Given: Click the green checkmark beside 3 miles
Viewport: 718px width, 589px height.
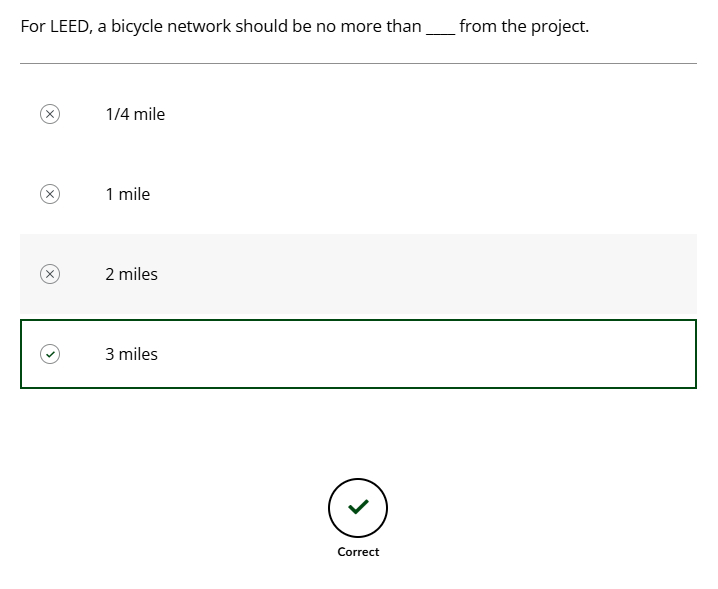Looking at the screenshot, I should point(50,354).
